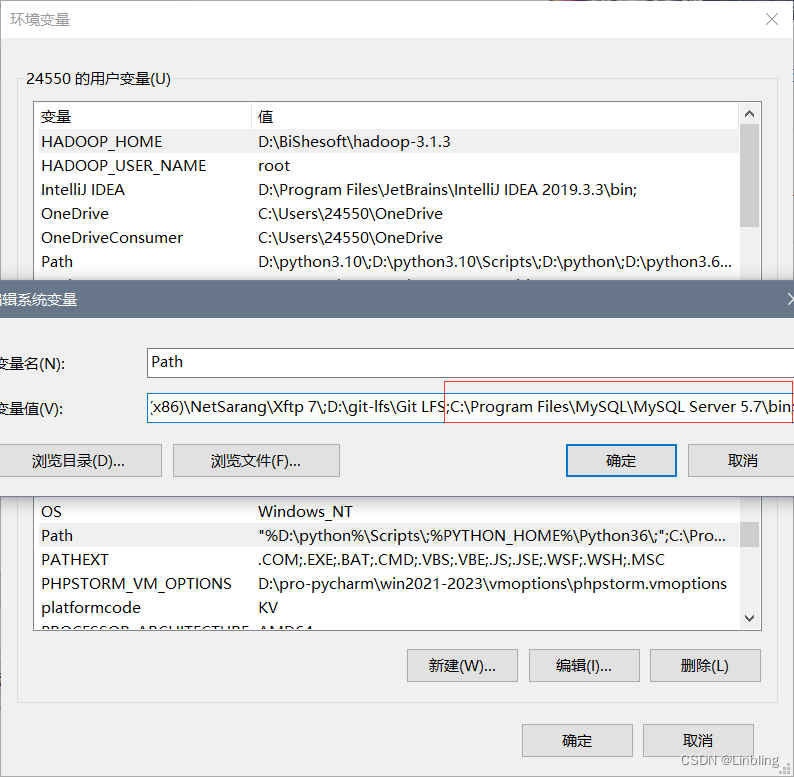Select HADOOP_HOME user variable row
The width and height of the screenshot is (794, 777).
[x=388, y=141]
